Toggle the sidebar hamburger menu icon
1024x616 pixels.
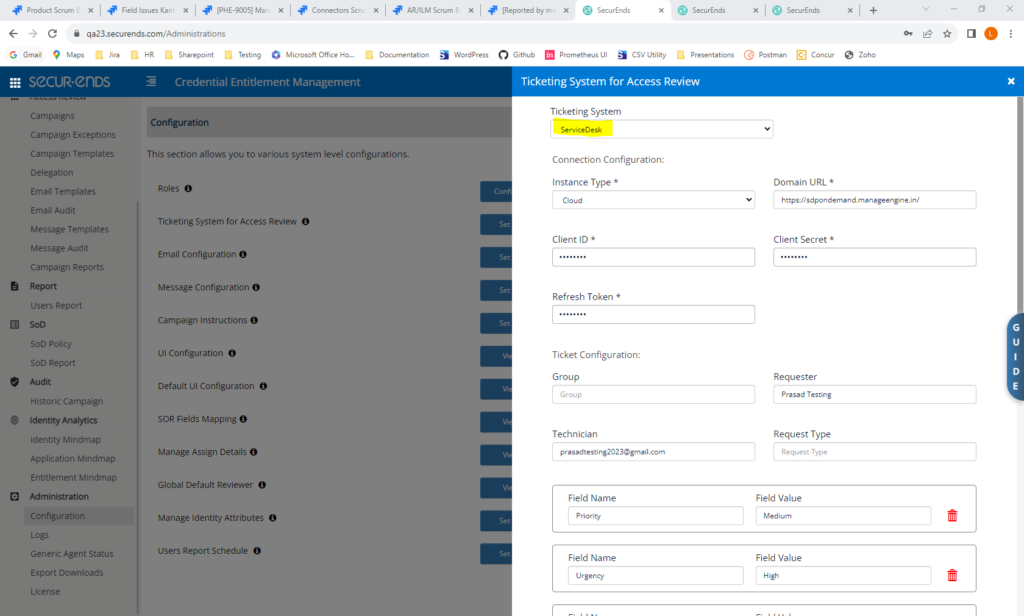pos(151,82)
